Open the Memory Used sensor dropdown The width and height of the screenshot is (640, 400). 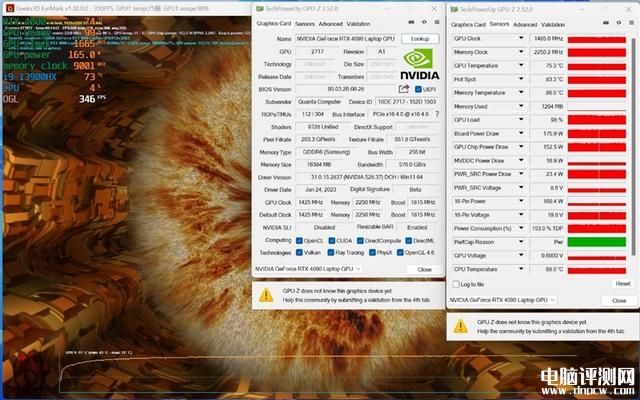pyautogui.click(x=521, y=106)
